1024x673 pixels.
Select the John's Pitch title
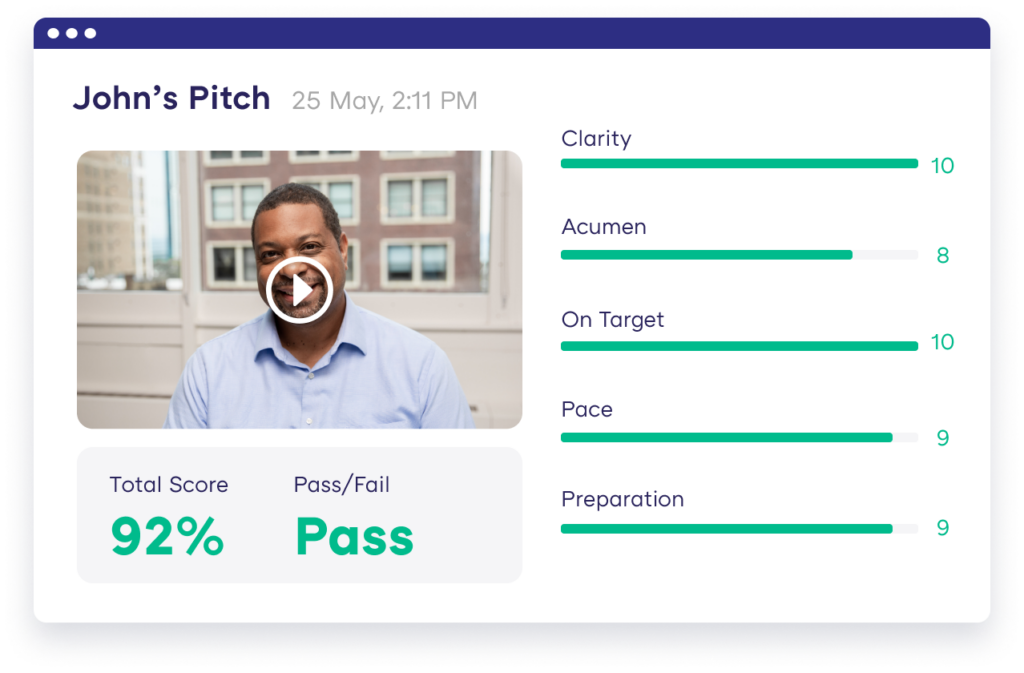[x=171, y=98]
